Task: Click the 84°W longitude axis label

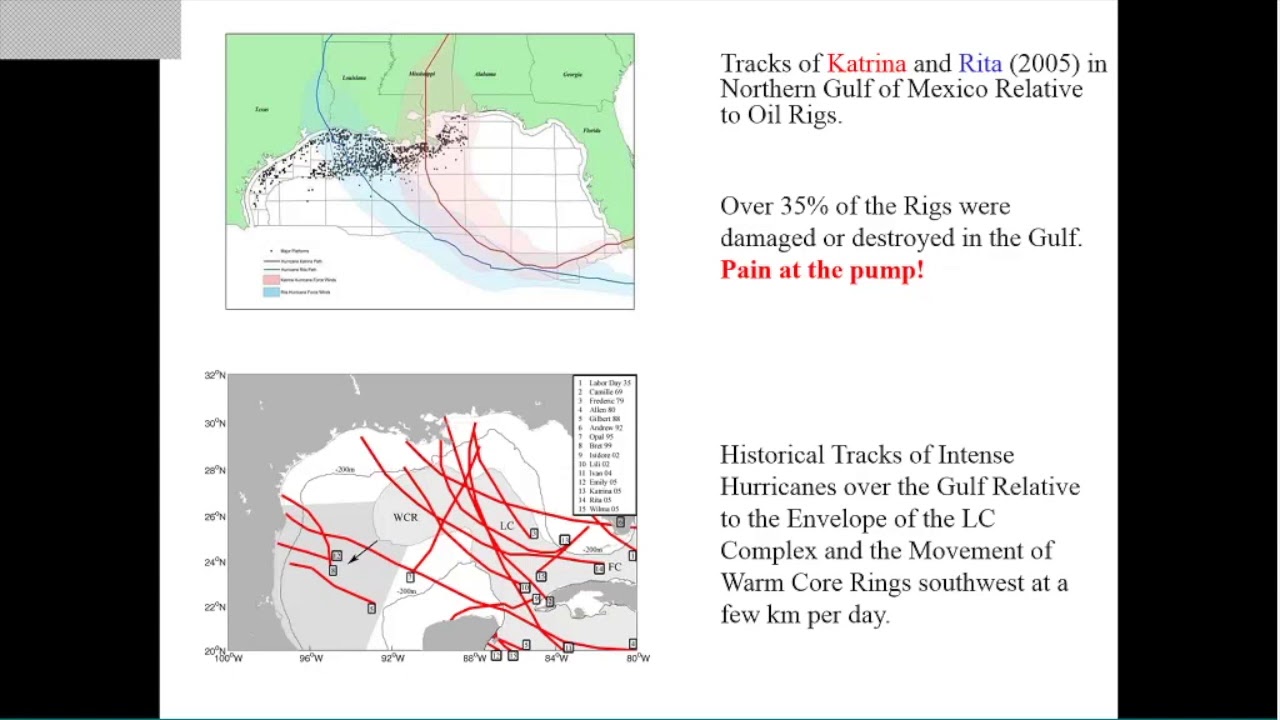Action: [556, 657]
